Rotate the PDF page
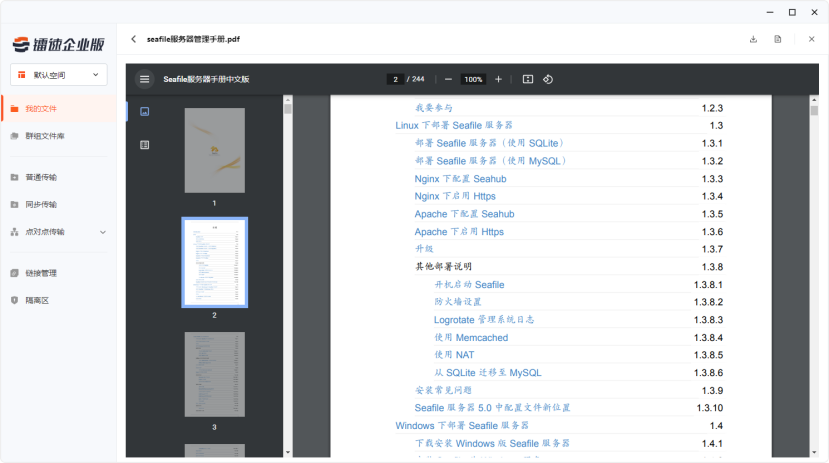 (548, 79)
